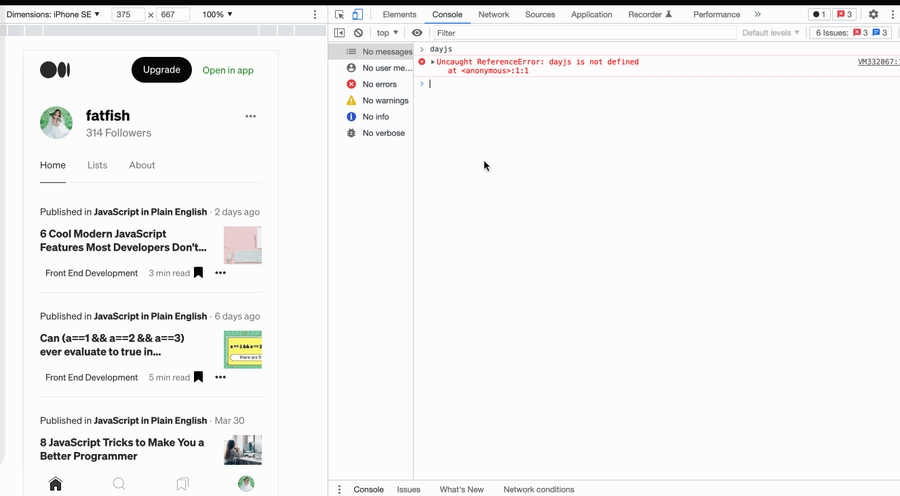This screenshot has height=496, width=900.
Task: Click the bookmark icon in bottom navigation
Action: [x=182, y=484]
